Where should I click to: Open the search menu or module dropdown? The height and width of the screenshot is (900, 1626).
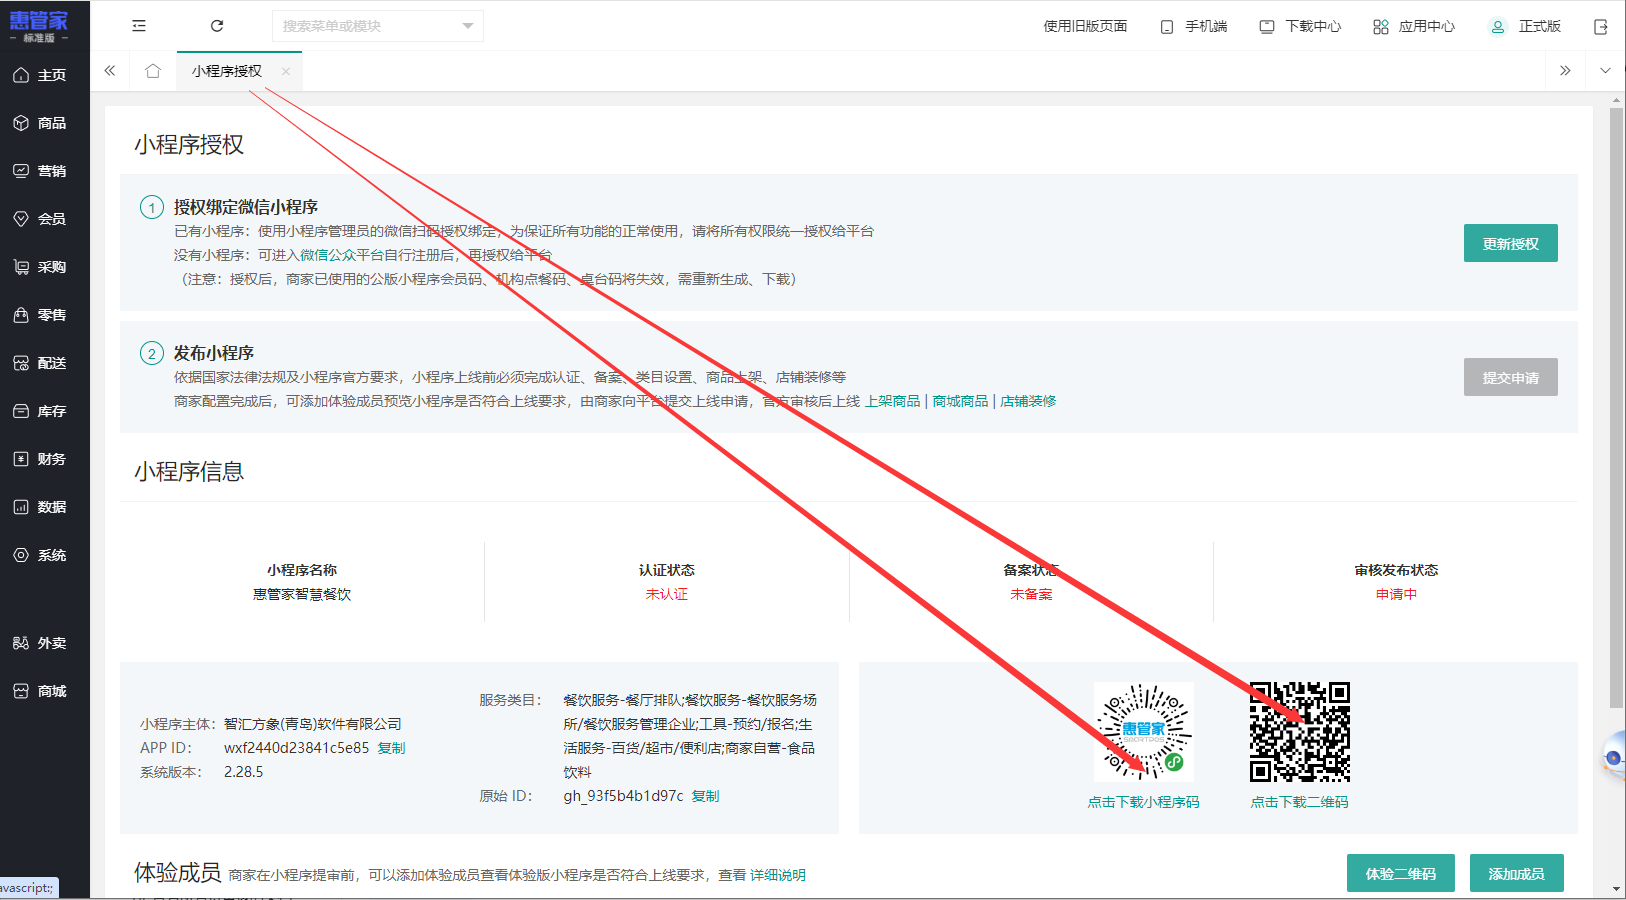pos(378,26)
